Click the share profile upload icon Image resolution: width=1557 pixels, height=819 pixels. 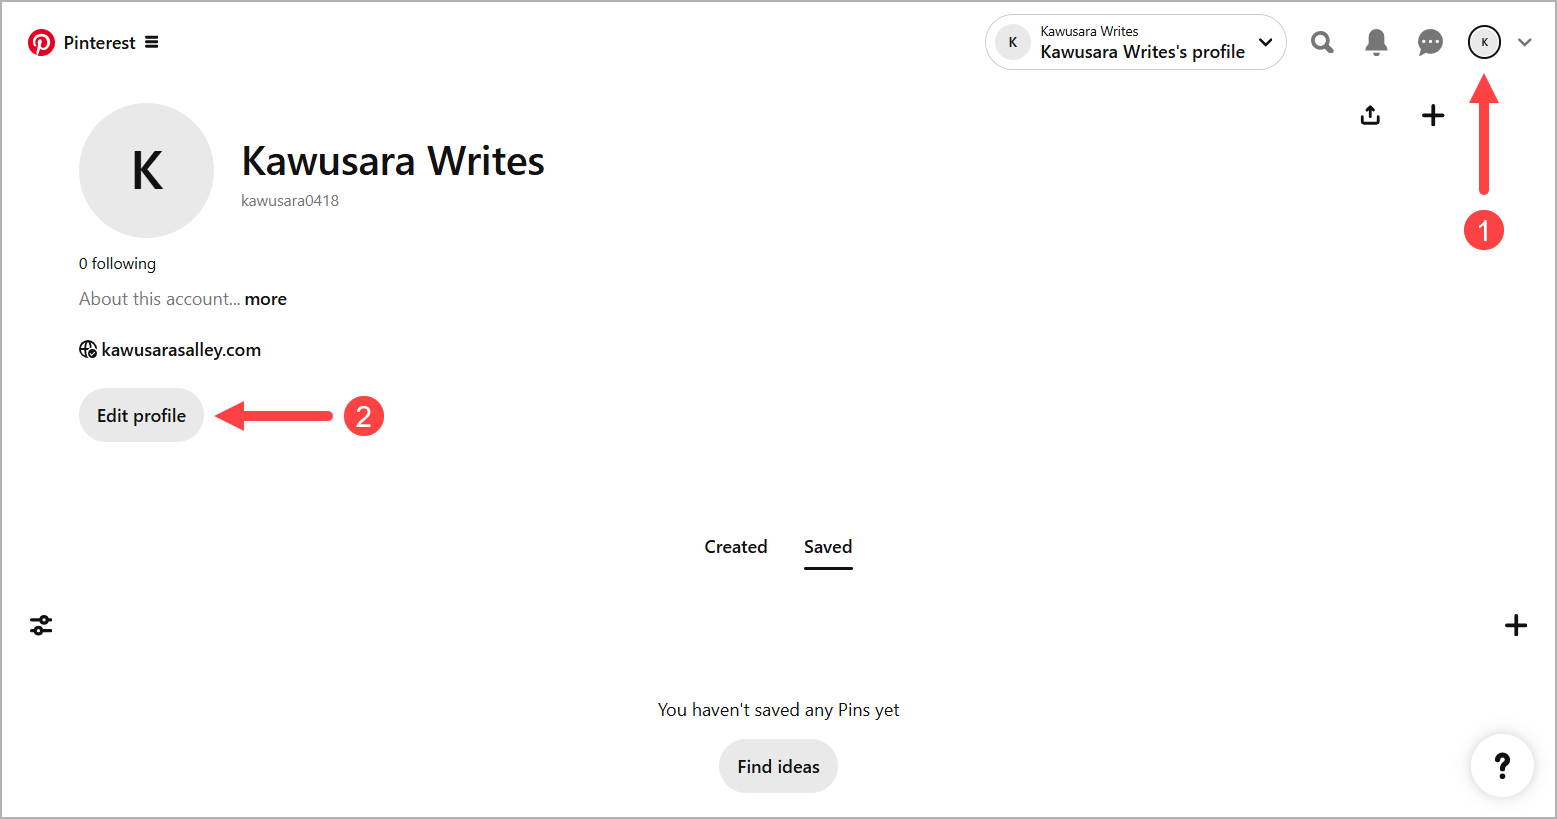coord(1370,115)
